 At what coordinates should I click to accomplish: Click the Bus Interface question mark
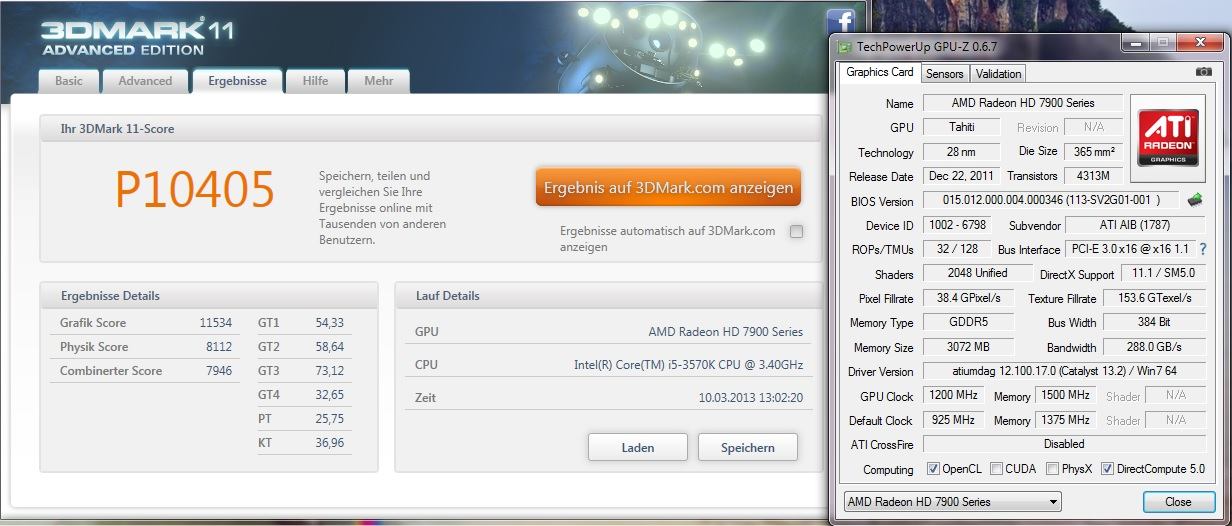[x=1203, y=249]
